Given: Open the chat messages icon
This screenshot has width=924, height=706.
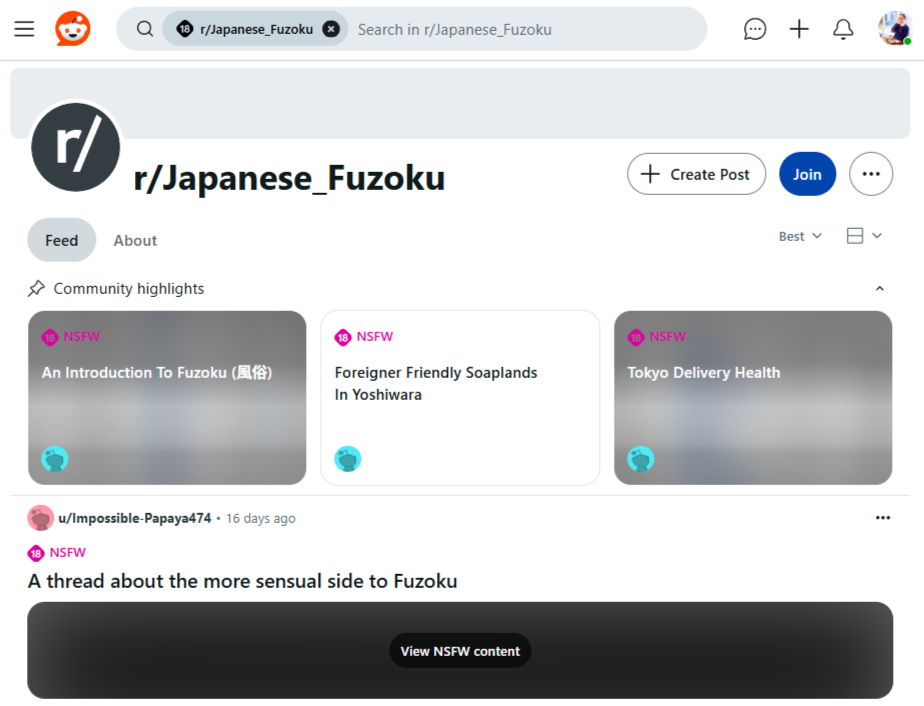Looking at the screenshot, I should 755,29.
